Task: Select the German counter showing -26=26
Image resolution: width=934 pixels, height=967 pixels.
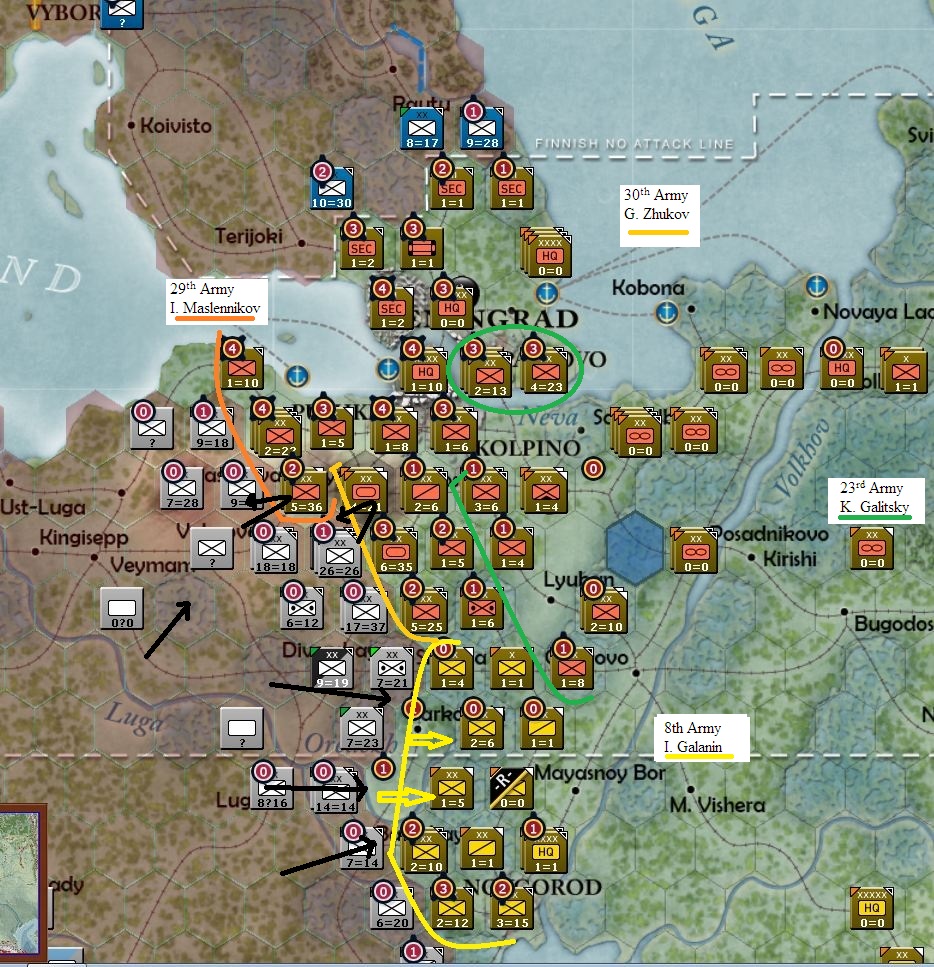Action: point(337,555)
